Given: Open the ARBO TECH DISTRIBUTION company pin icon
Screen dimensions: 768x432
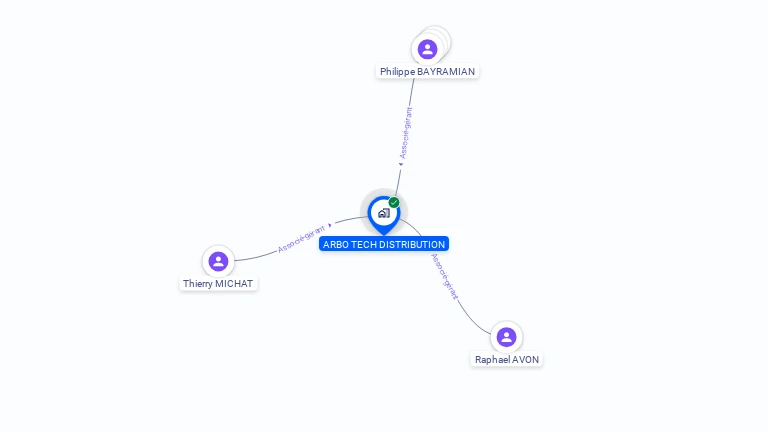Looking at the screenshot, I should pos(384,215).
